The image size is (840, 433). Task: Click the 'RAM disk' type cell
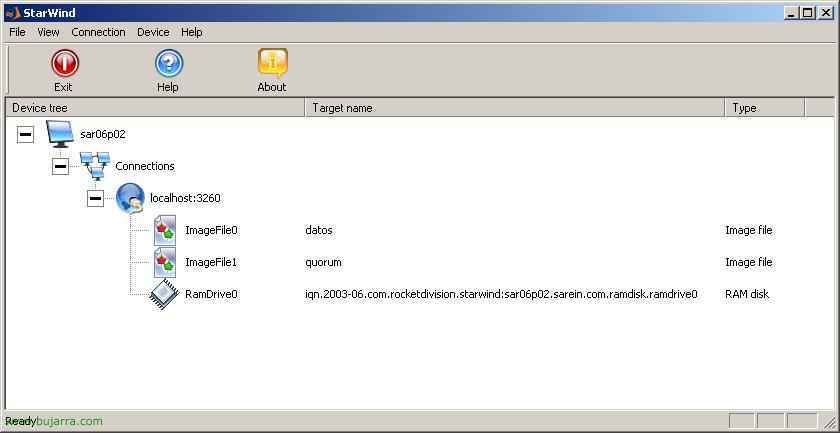coord(747,294)
